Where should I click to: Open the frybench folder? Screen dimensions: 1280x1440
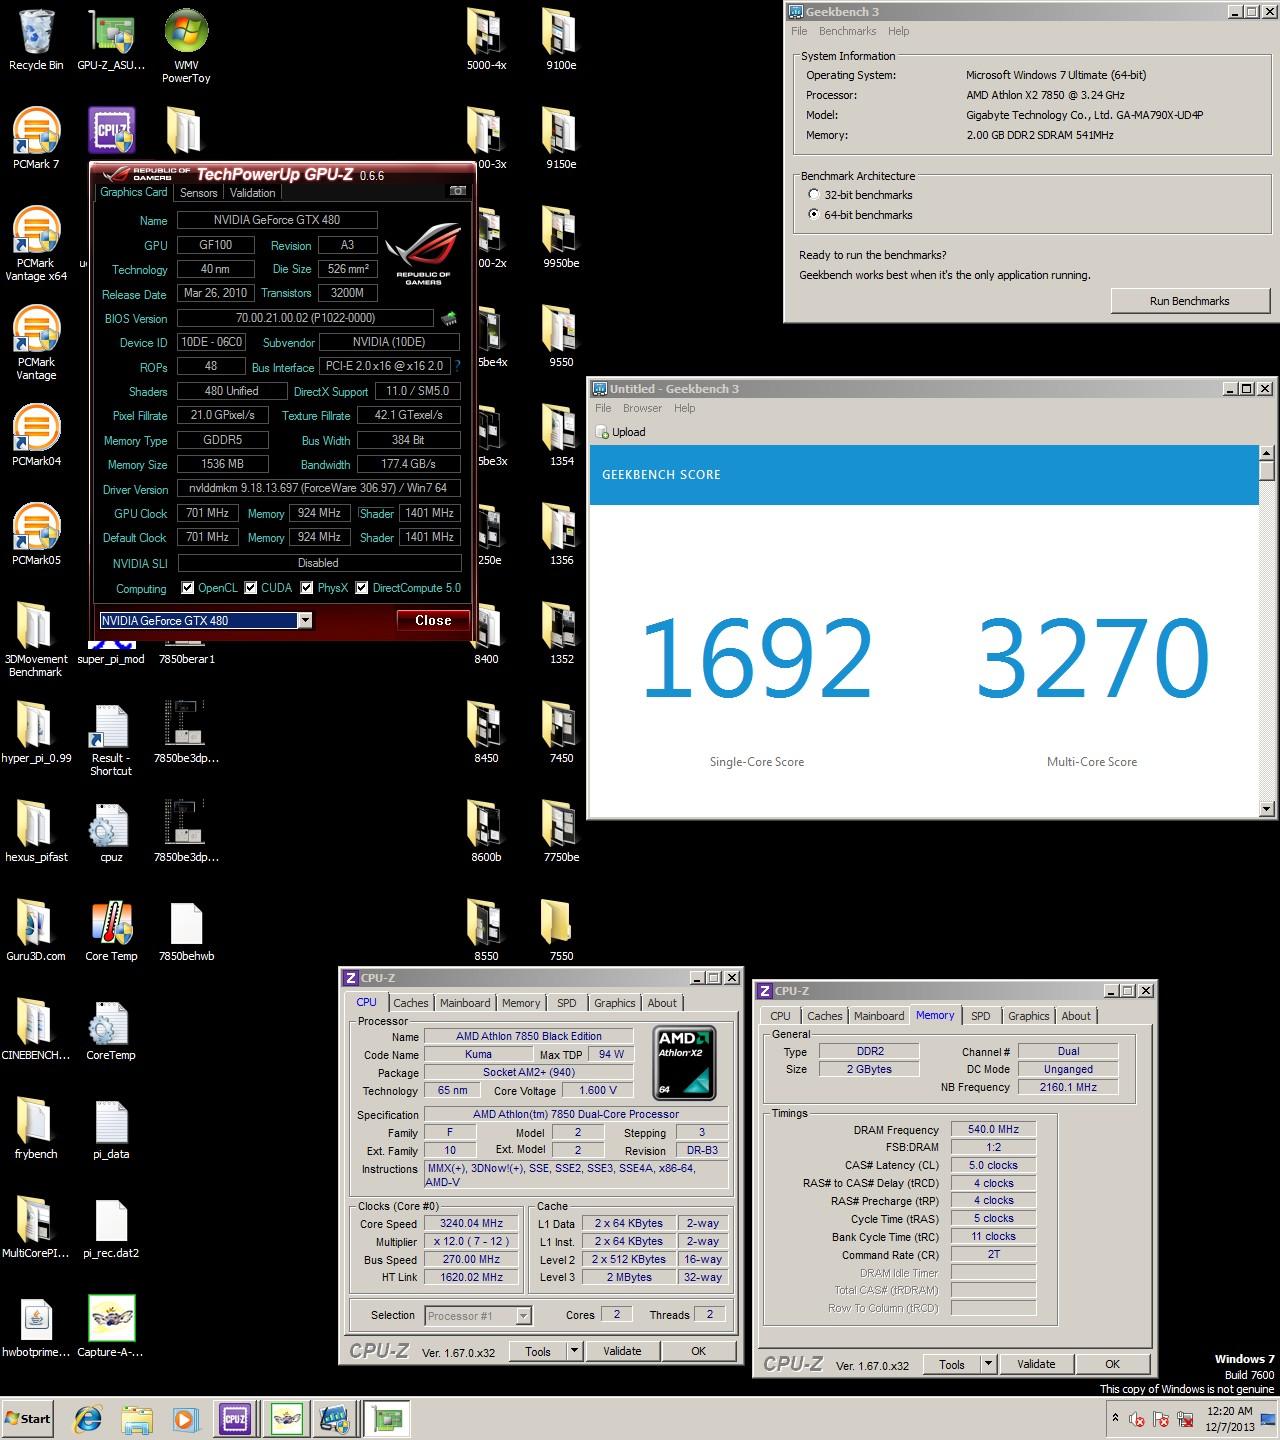pyautogui.click(x=36, y=1128)
